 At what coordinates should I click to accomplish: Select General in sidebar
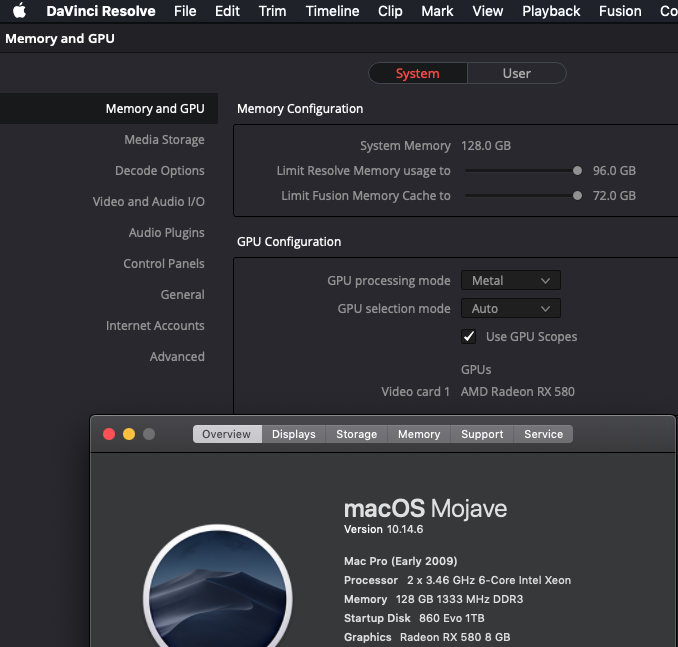click(x=182, y=295)
